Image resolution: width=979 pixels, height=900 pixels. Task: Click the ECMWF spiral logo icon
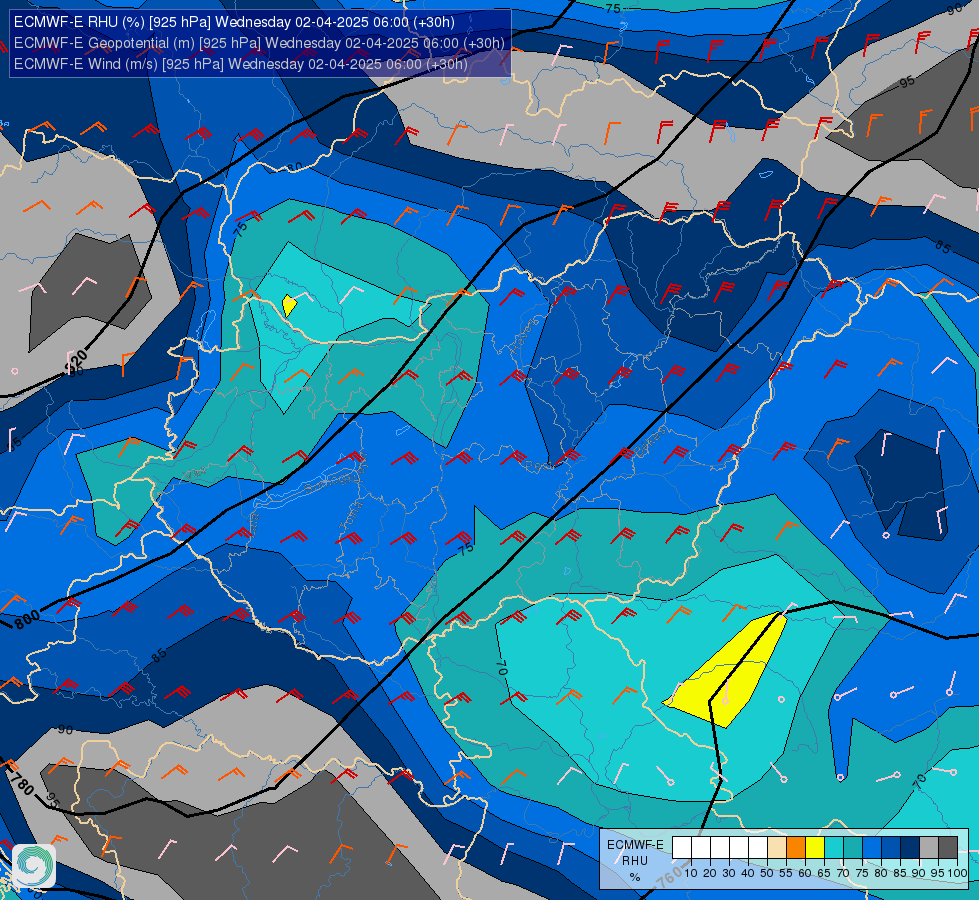point(34,866)
